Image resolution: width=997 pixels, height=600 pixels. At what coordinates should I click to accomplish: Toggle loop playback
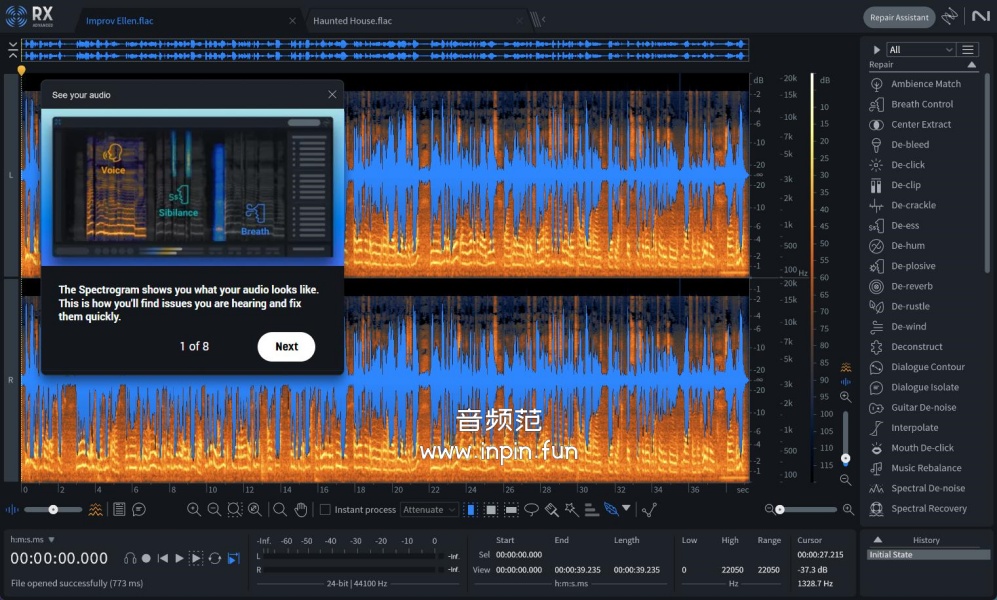click(214, 558)
